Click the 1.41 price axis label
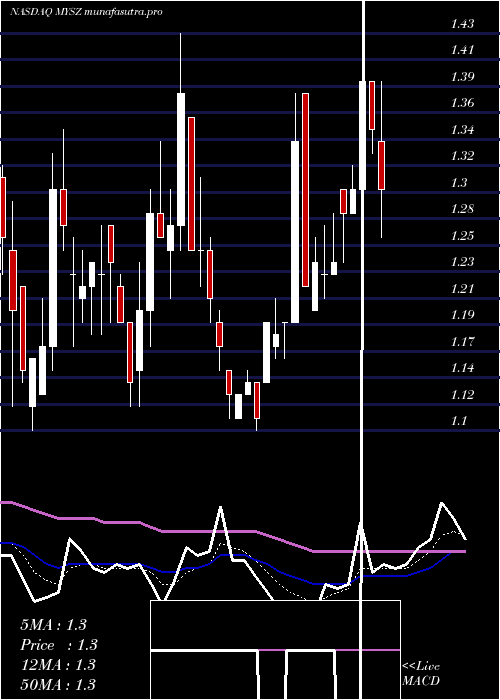This screenshot has height=700, width=500. point(462,50)
